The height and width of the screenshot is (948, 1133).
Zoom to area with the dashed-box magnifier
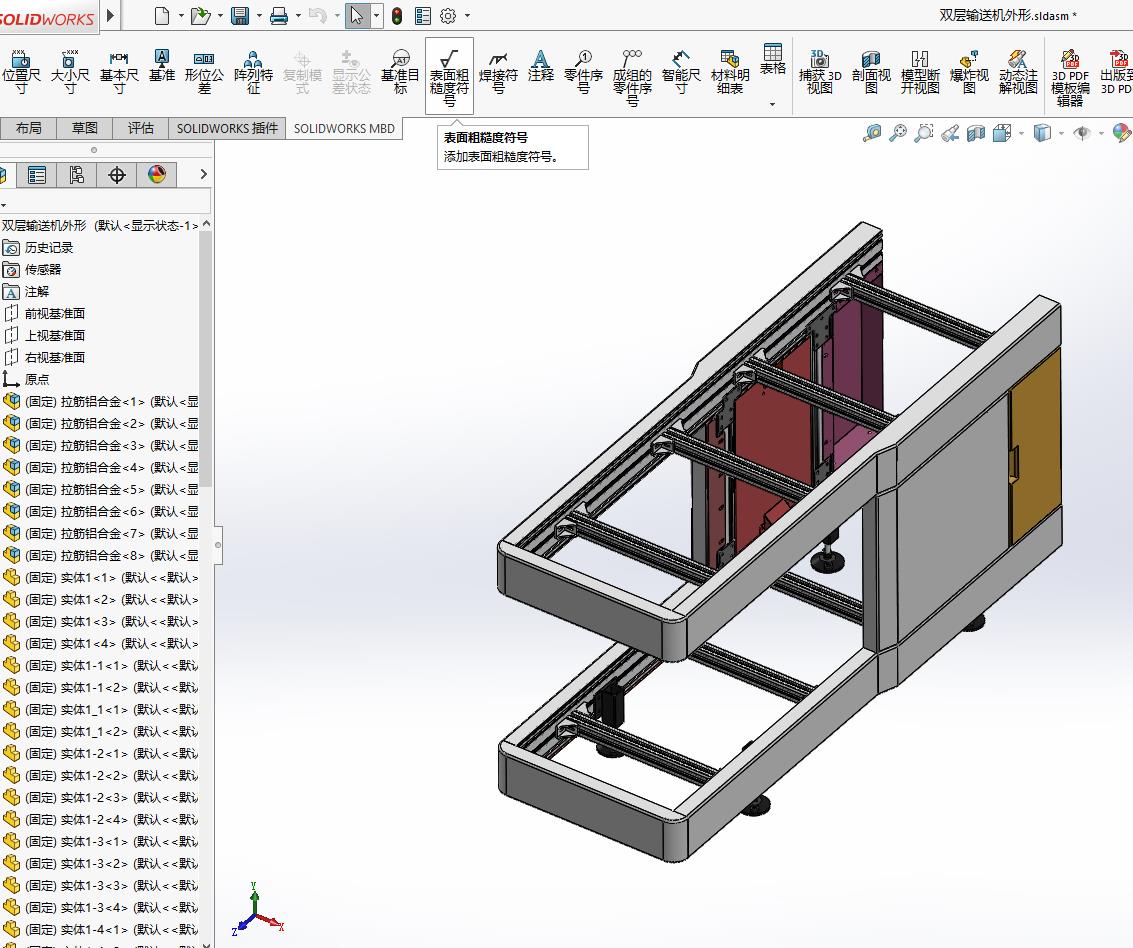923,133
